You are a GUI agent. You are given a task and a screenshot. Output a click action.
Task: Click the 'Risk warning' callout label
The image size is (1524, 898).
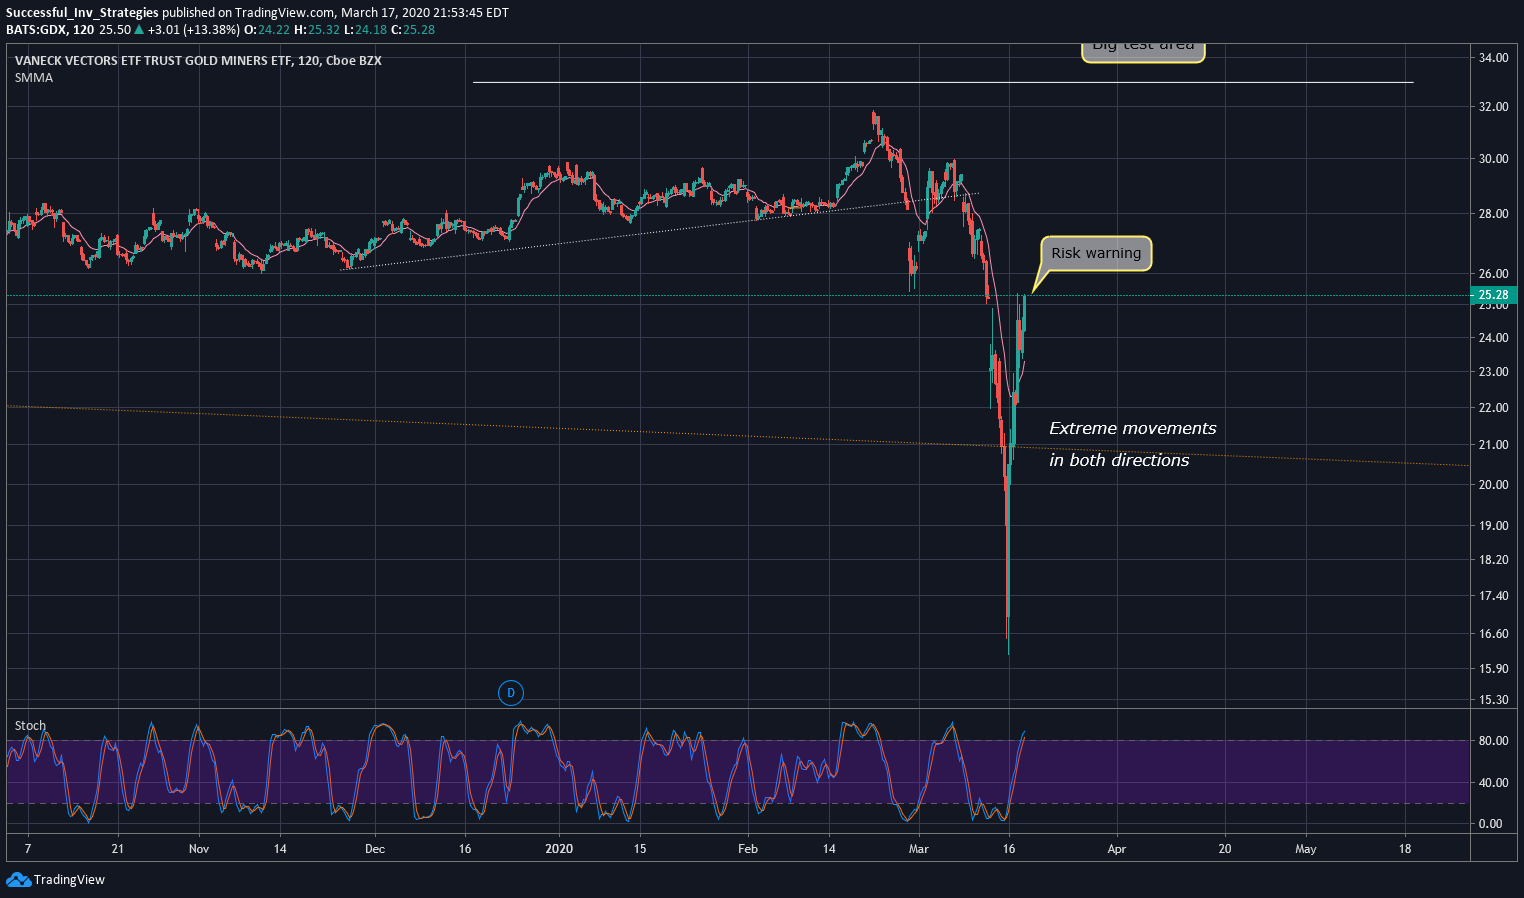1096,253
